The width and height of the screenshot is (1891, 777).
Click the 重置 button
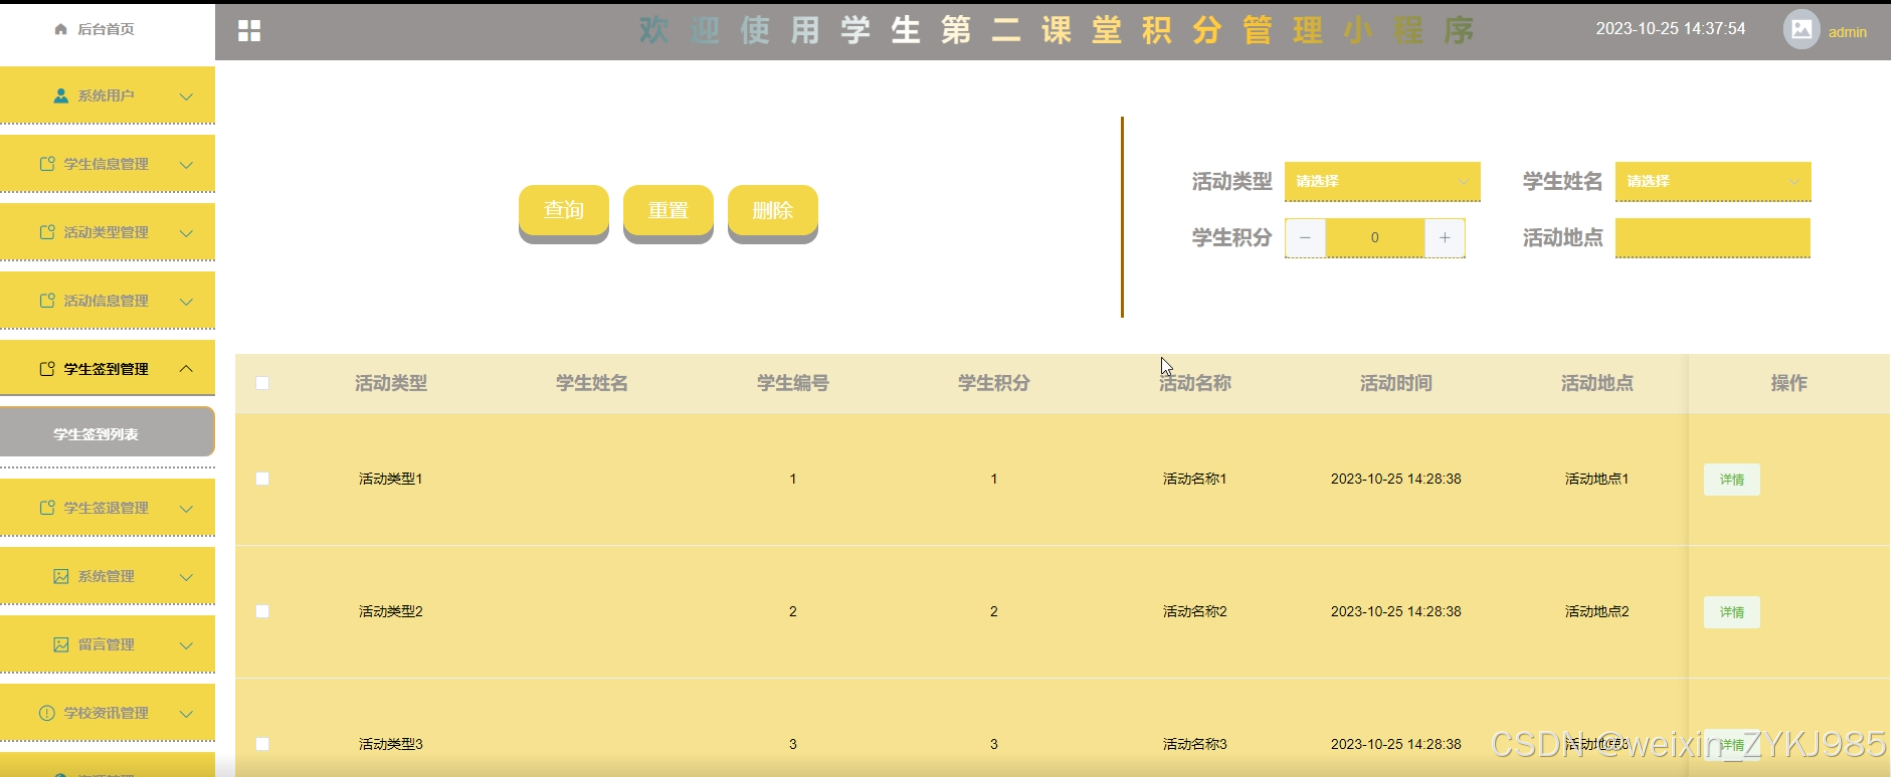[668, 211]
